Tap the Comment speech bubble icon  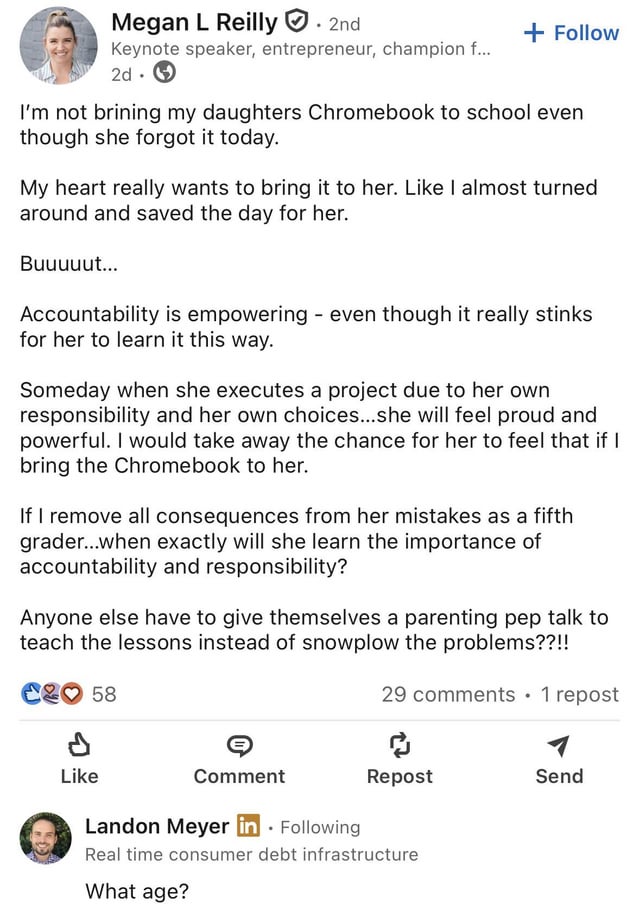(x=239, y=745)
